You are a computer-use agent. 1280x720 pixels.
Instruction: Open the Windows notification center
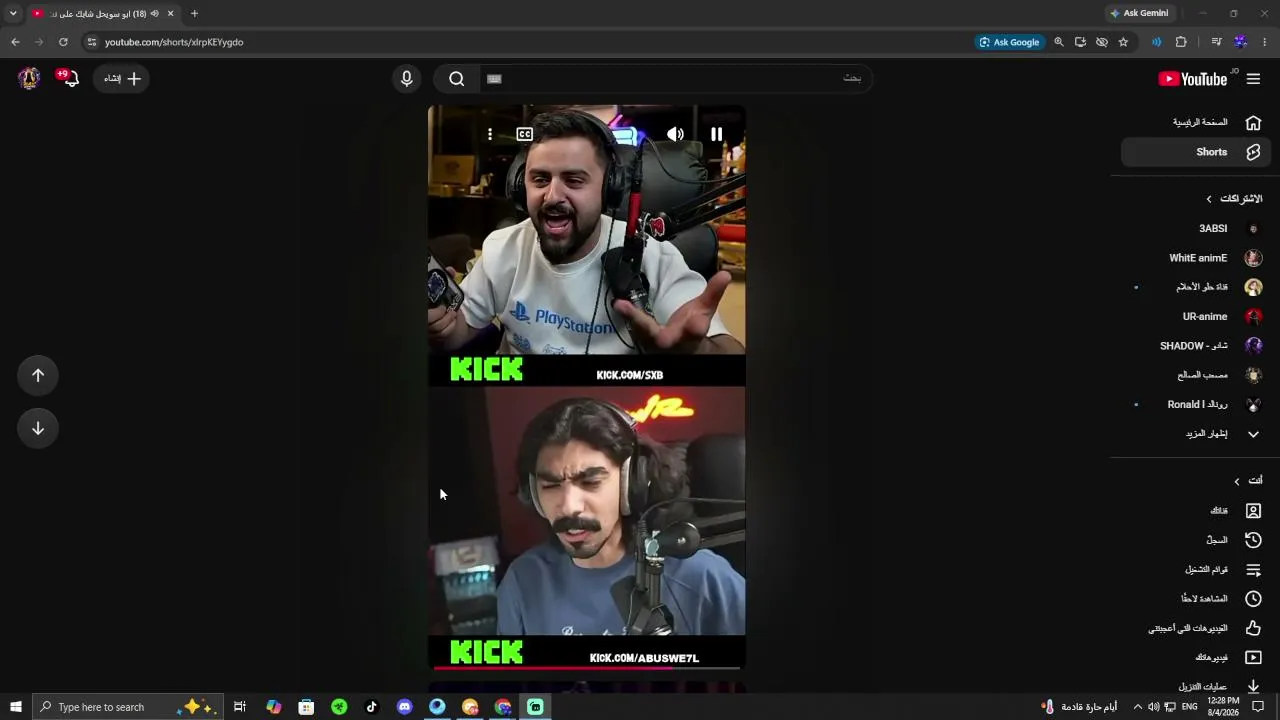click(1259, 707)
